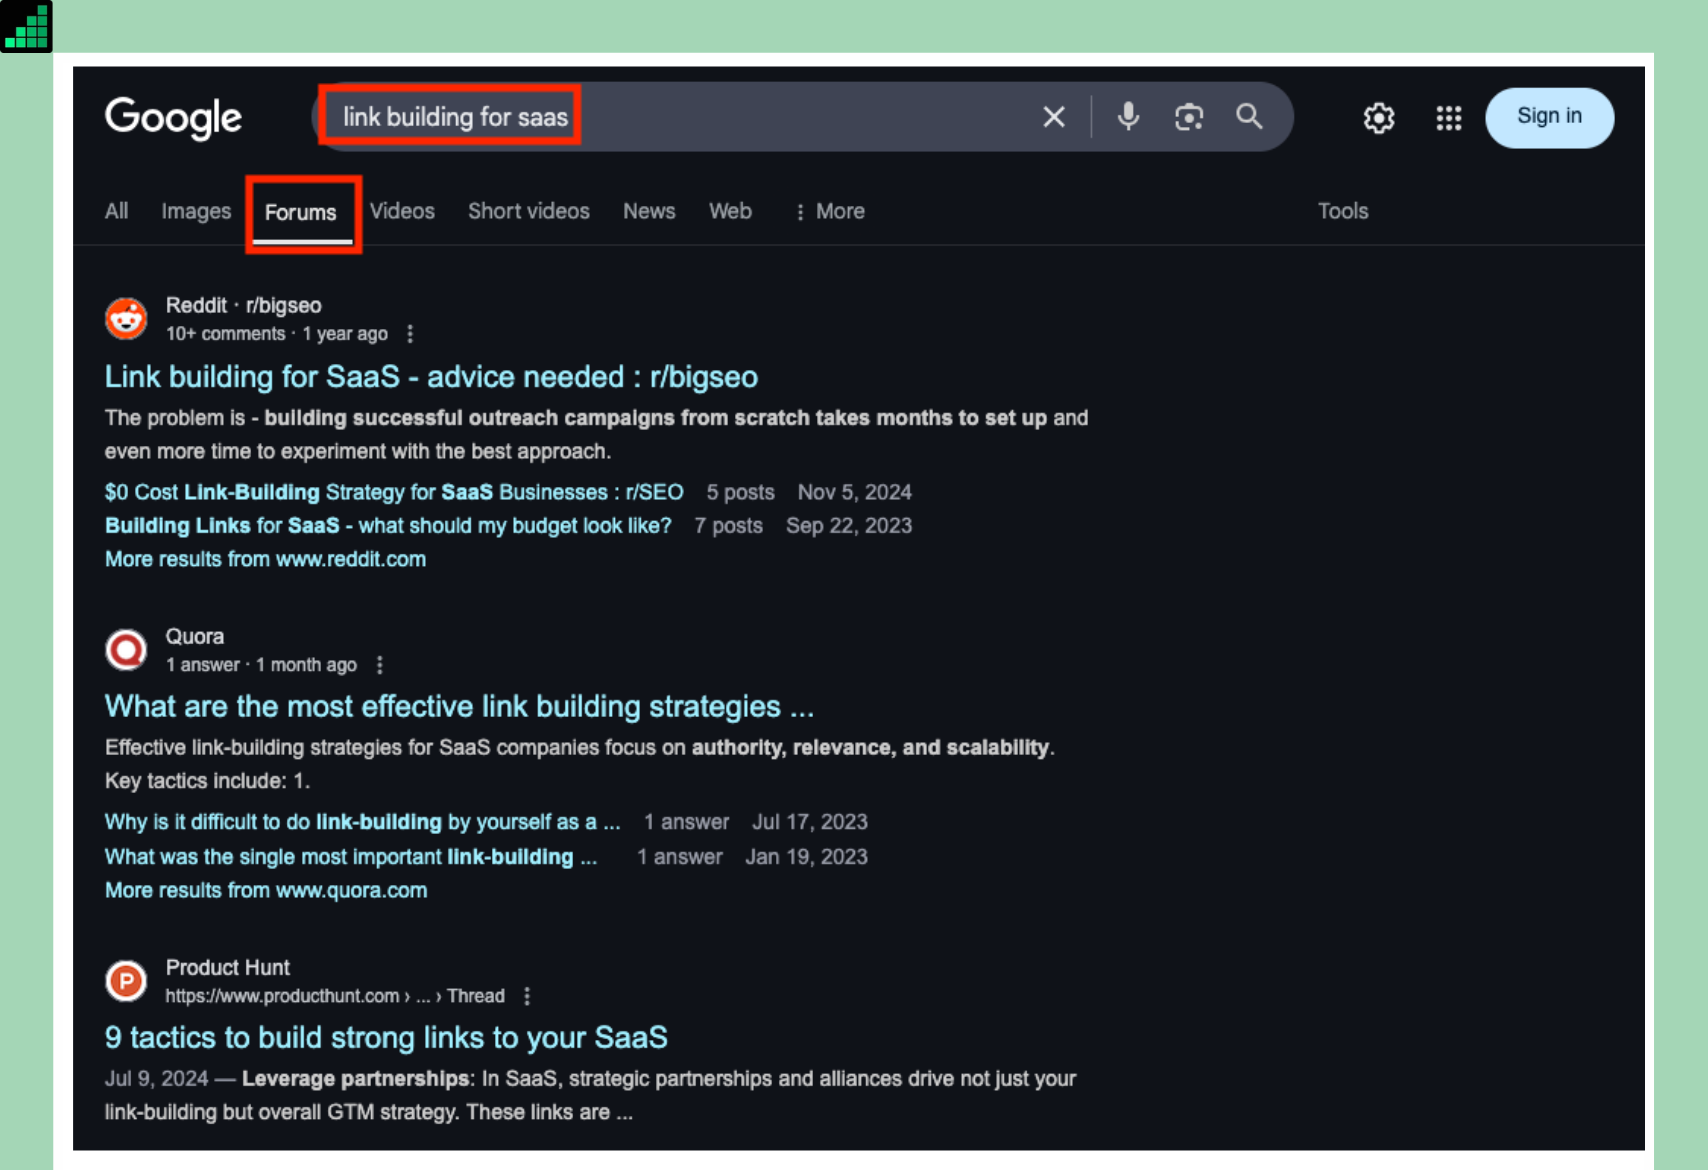Click the '5 posts' count
Screen dimensions: 1708x1170
[x=740, y=492]
